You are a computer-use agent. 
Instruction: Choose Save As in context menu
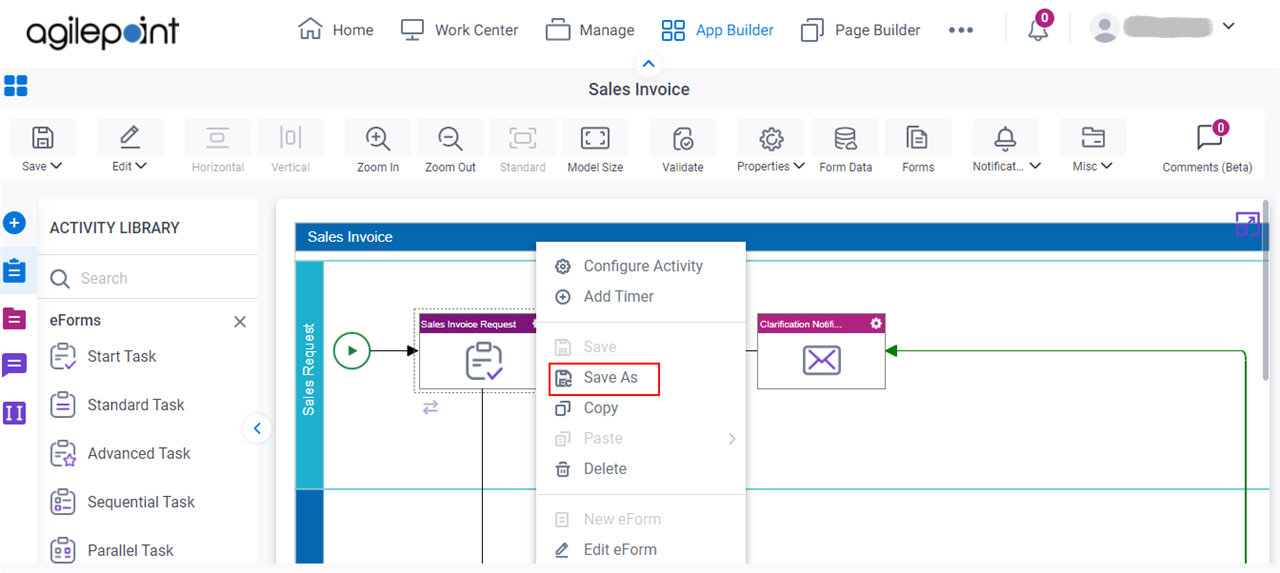pos(604,378)
